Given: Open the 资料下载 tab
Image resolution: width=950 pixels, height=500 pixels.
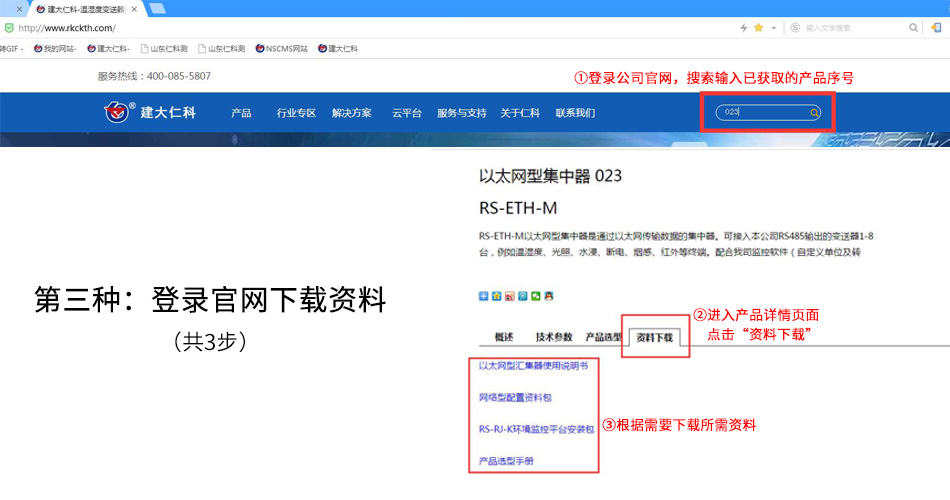Looking at the screenshot, I should [655, 337].
